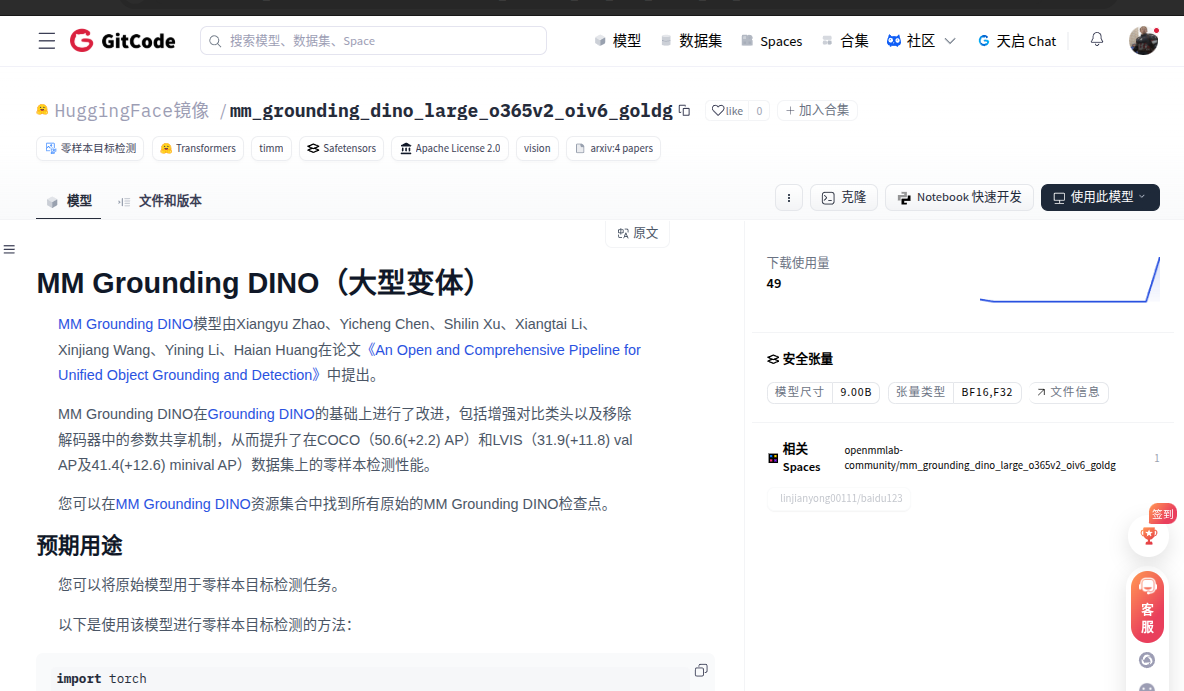Open the first MM Grounding DINO link
The width and height of the screenshot is (1184, 691).
point(125,324)
